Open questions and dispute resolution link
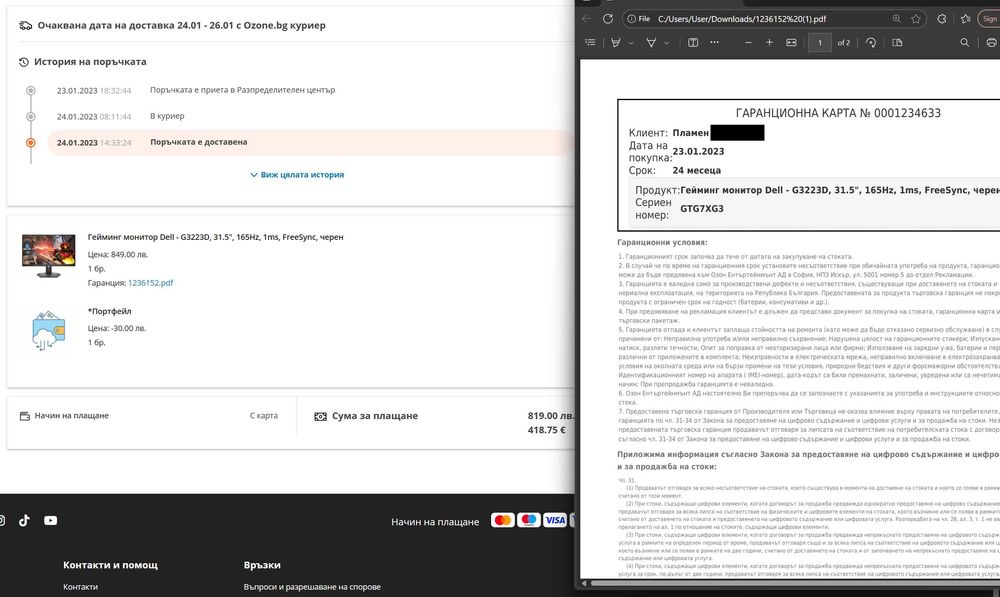Screen dimensions: 1000x597 (312, 587)
